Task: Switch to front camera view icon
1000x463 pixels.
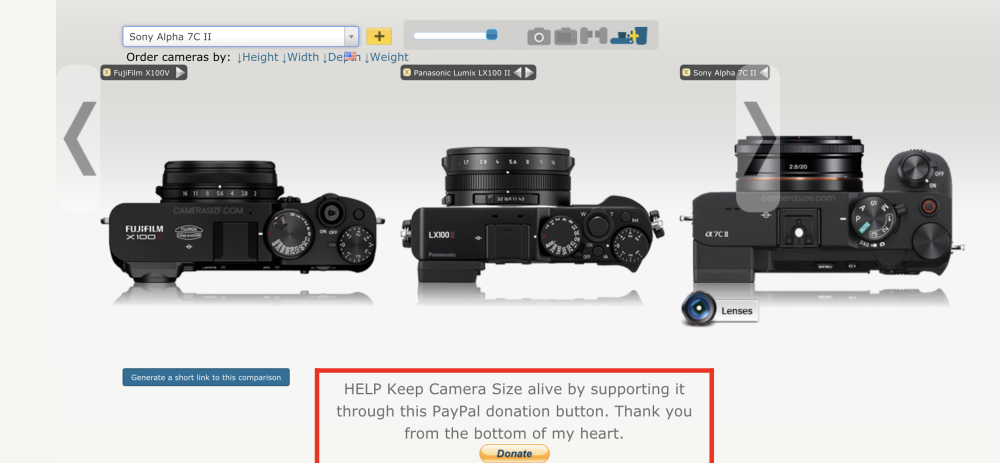Action: (x=539, y=36)
